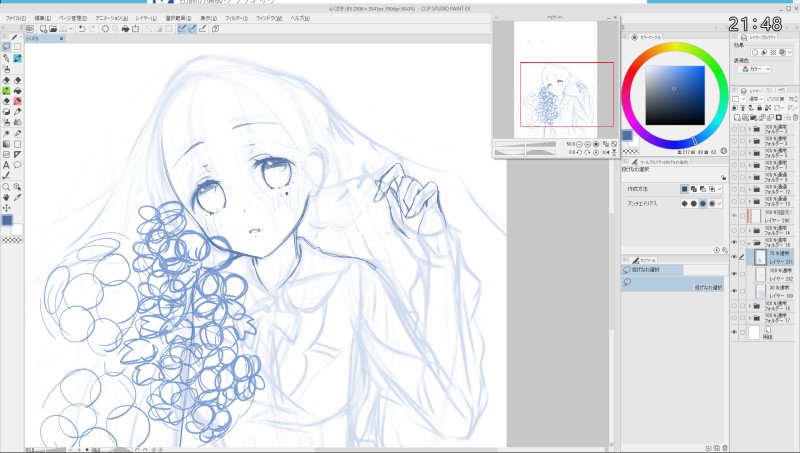Click the Navigator flip horizontal icon
Image resolution: width=800 pixels, height=453 pixels.
tap(606, 152)
